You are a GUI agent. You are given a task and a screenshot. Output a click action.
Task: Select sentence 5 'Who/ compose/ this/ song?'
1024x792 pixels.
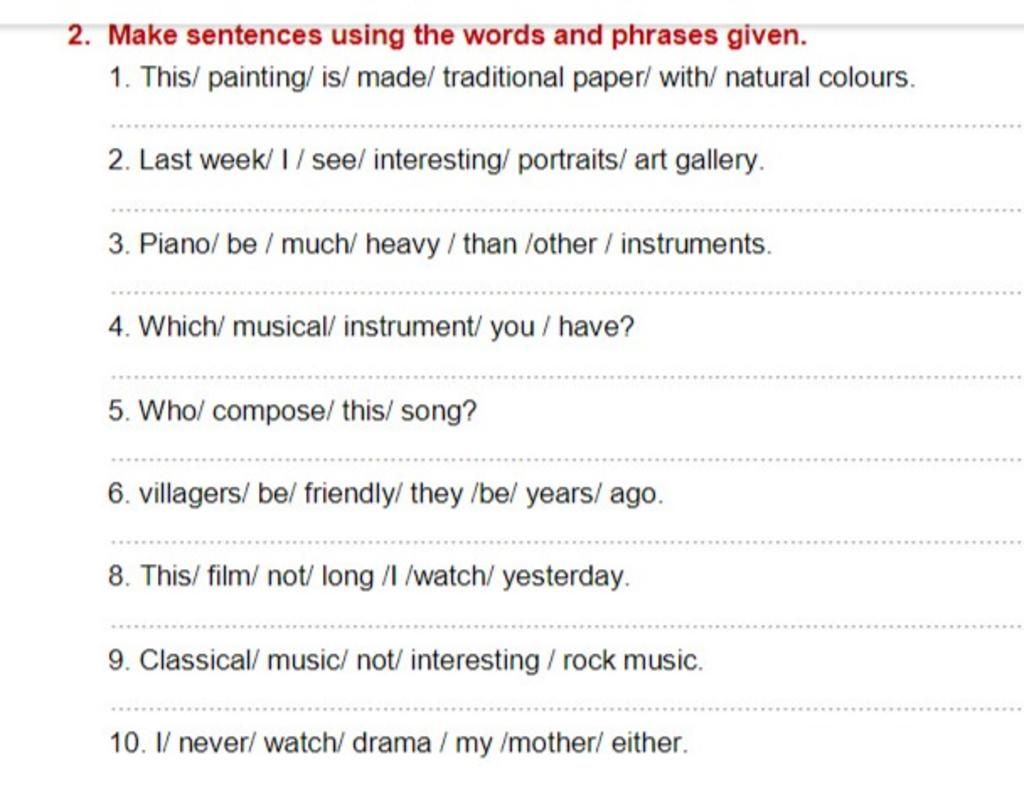293,411
